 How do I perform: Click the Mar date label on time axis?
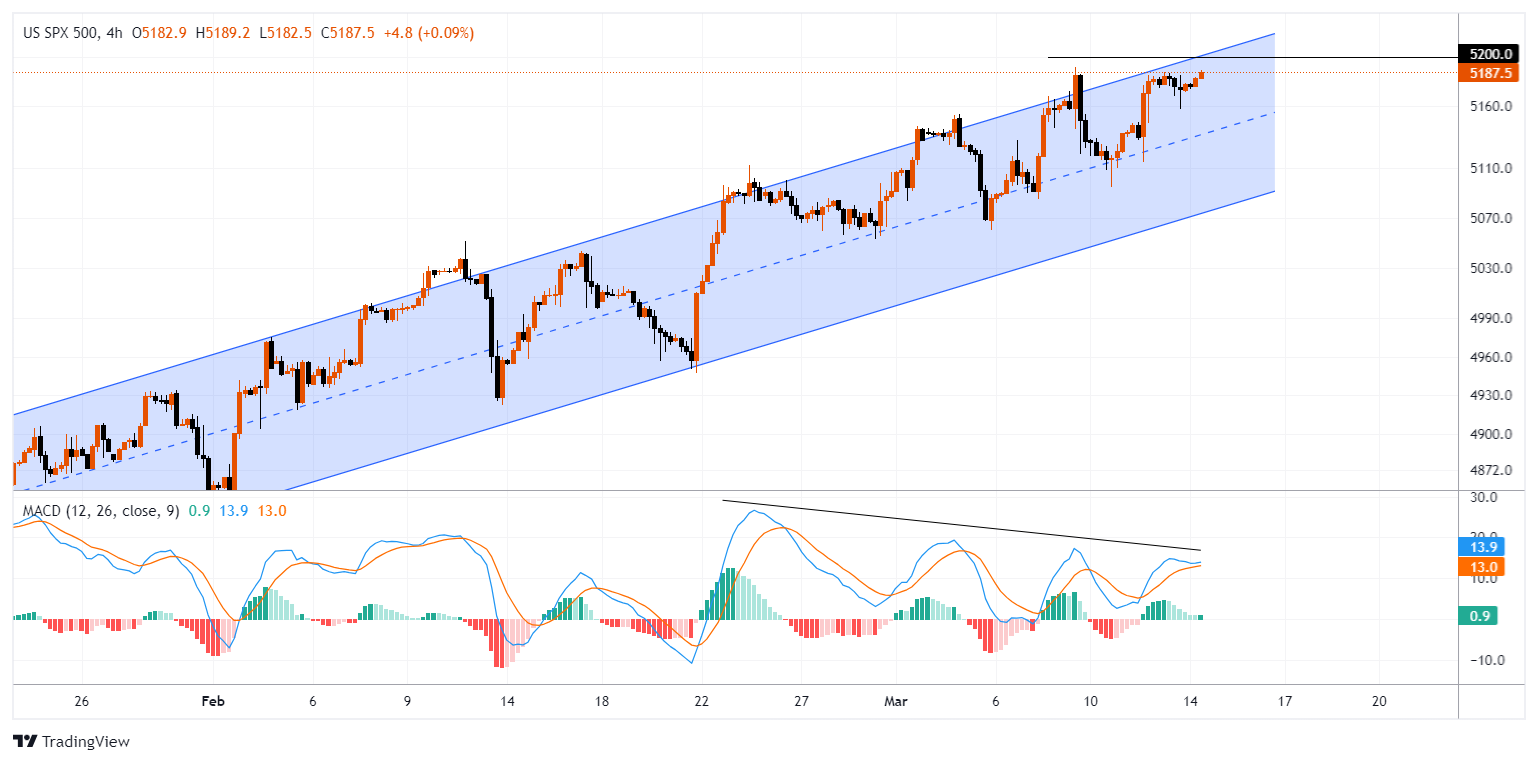895,701
